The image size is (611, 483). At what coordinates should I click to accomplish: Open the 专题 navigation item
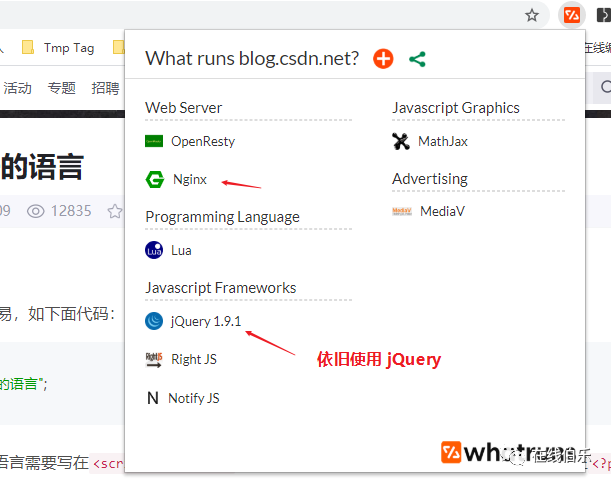coord(62,88)
